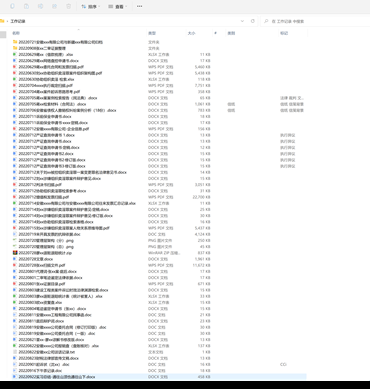The width and height of the screenshot is (370, 389).
Task: Select the highlighted 20220922 docx file
Action: 57,377
